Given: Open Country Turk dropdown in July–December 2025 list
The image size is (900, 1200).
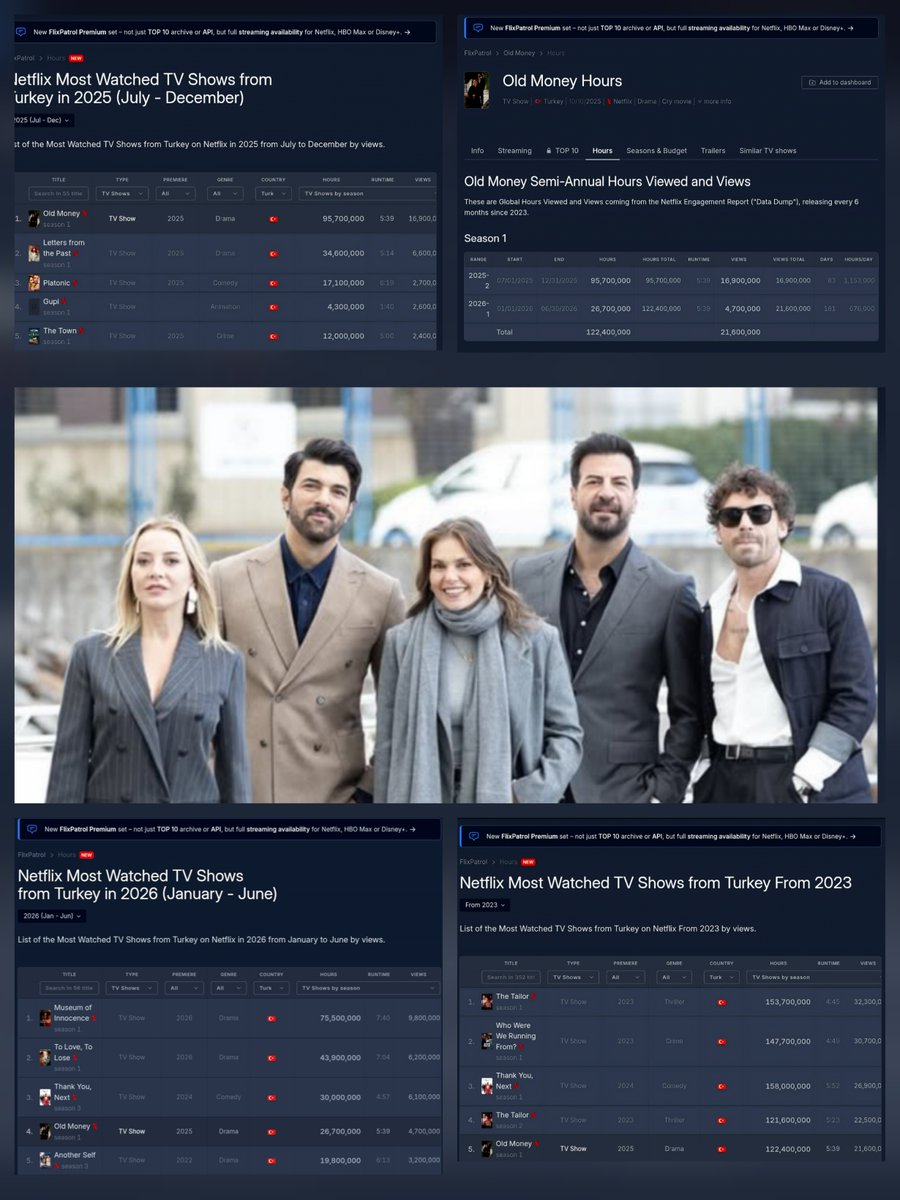Looking at the screenshot, I should tap(273, 193).
